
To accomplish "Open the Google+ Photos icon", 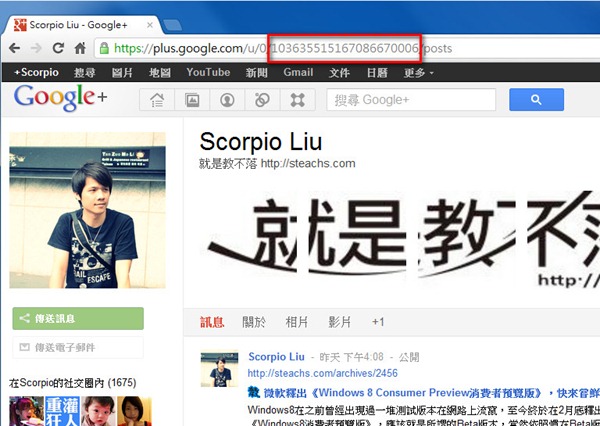I will 192,100.
